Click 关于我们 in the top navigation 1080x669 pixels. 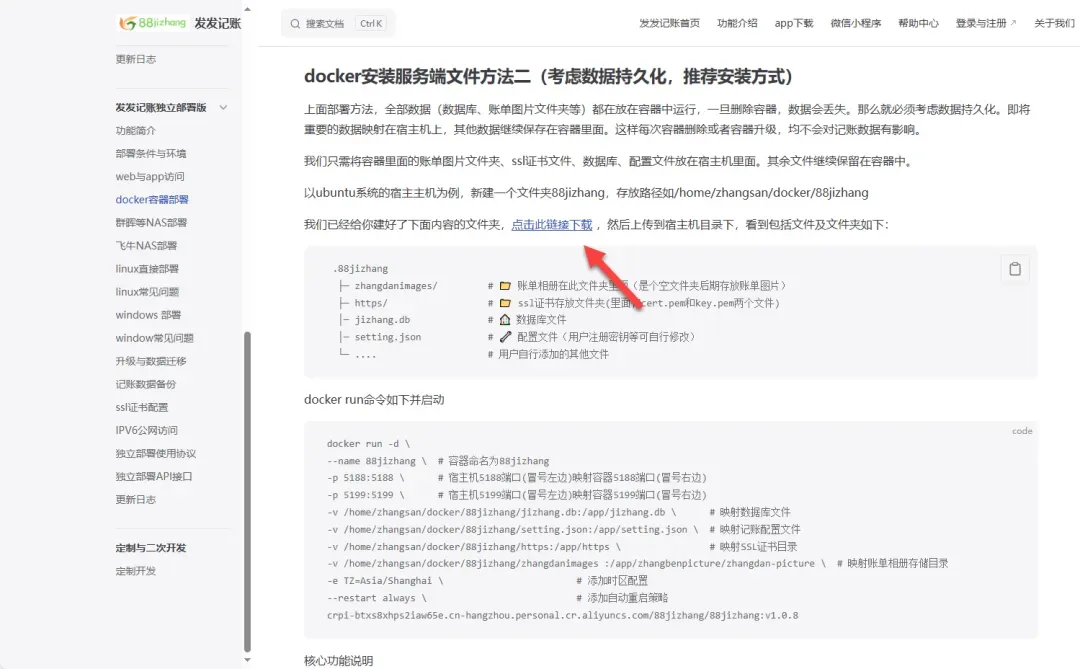[1055, 23]
